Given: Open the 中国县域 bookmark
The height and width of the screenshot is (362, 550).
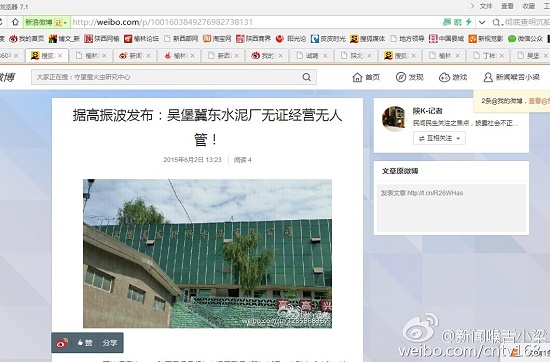Looking at the screenshot, I should tap(447, 39).
